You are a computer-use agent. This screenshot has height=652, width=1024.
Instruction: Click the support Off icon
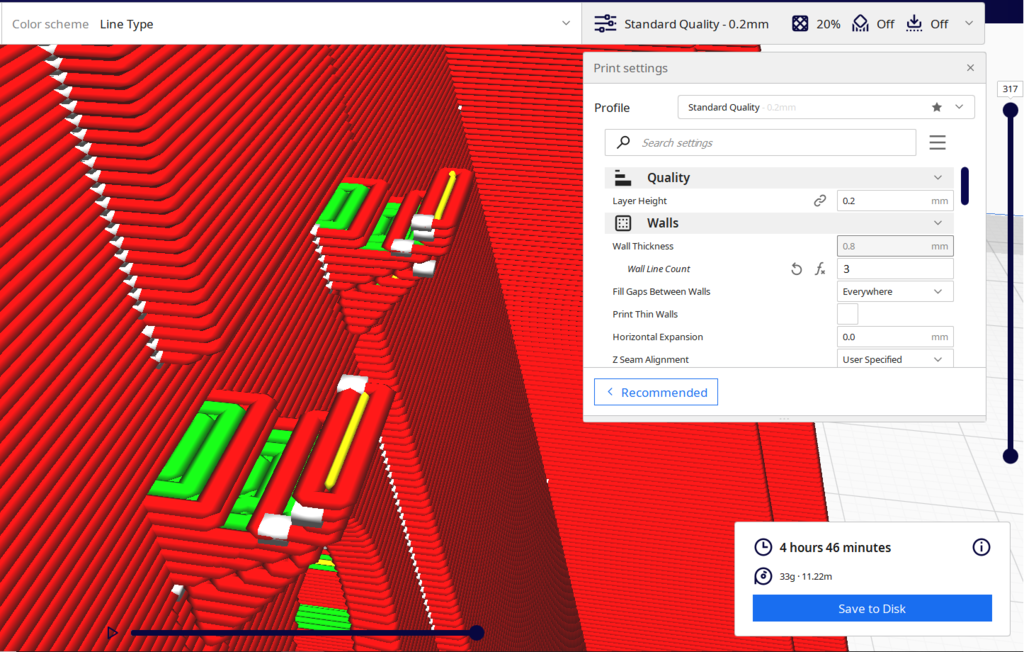point(861,24)
